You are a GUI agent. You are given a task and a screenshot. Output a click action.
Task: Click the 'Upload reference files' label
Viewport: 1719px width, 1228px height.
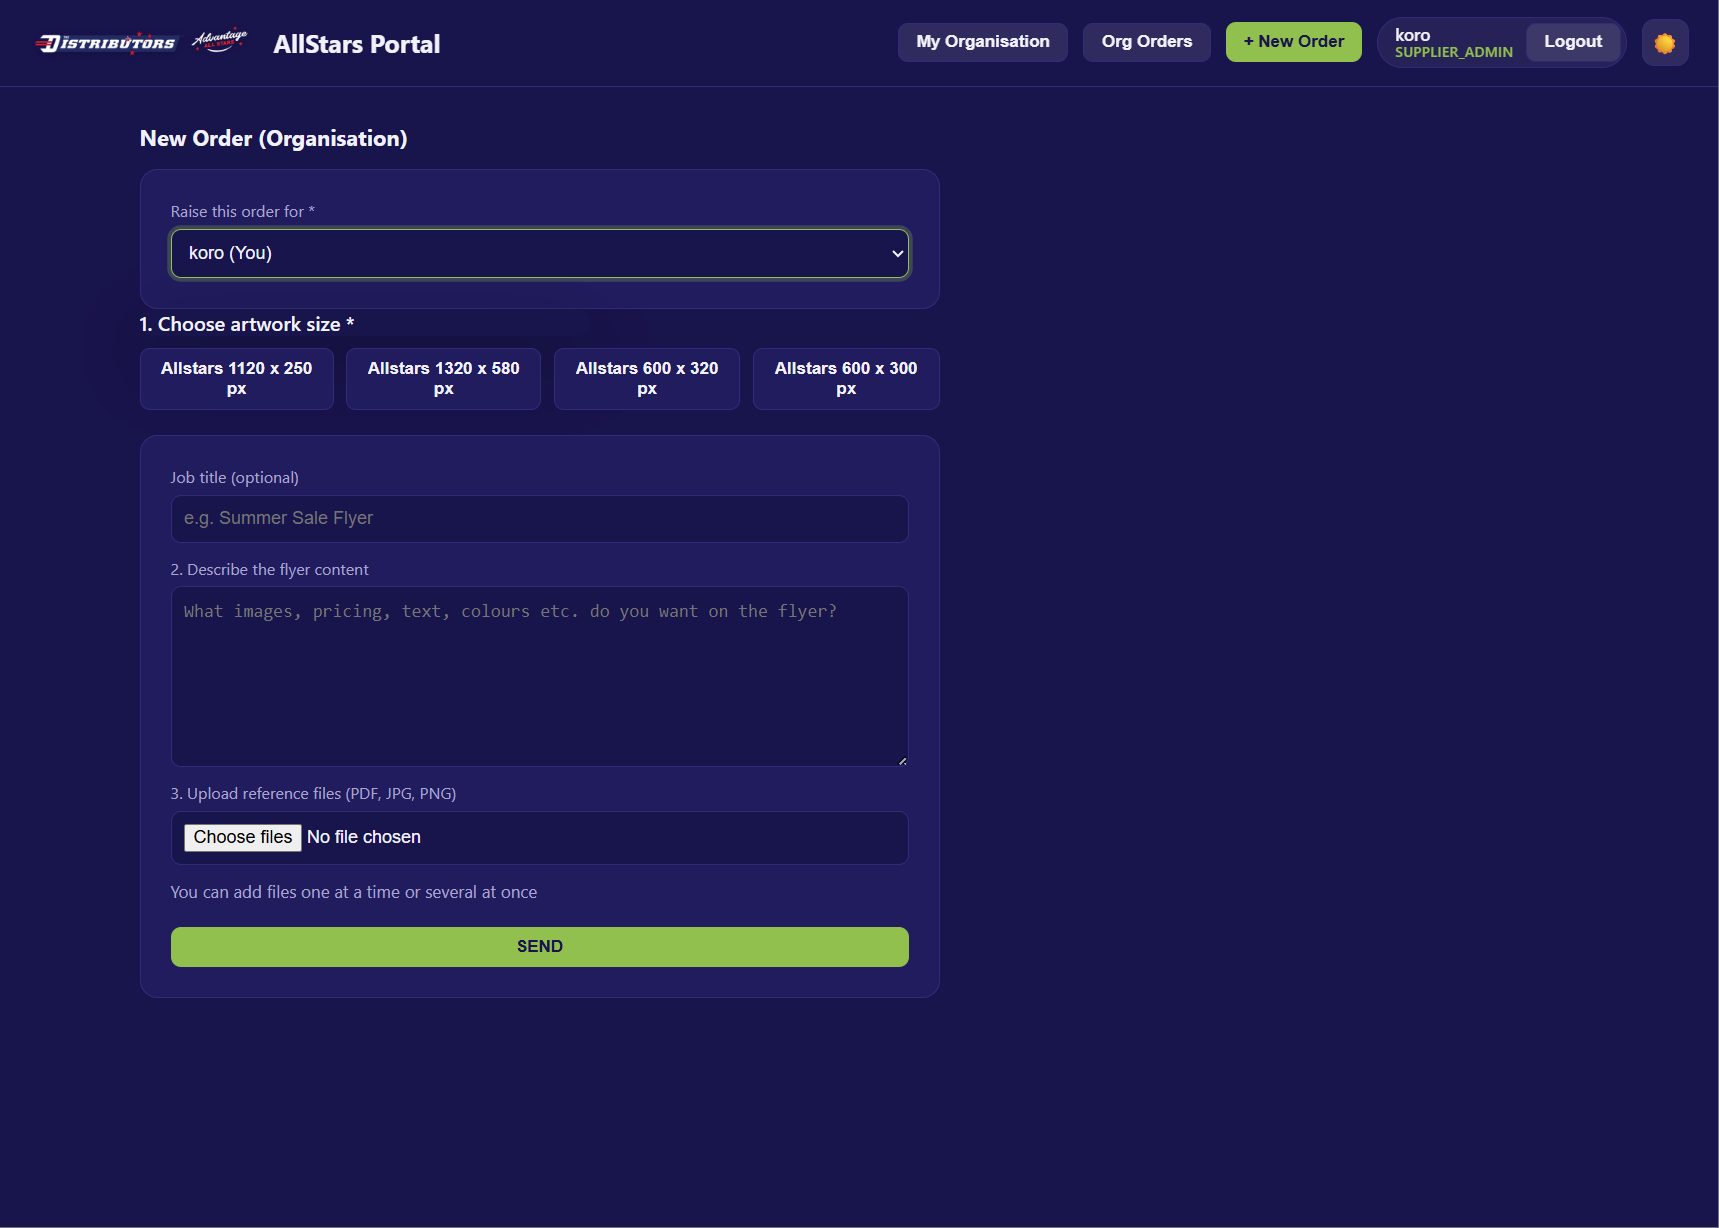click(313, 794)
